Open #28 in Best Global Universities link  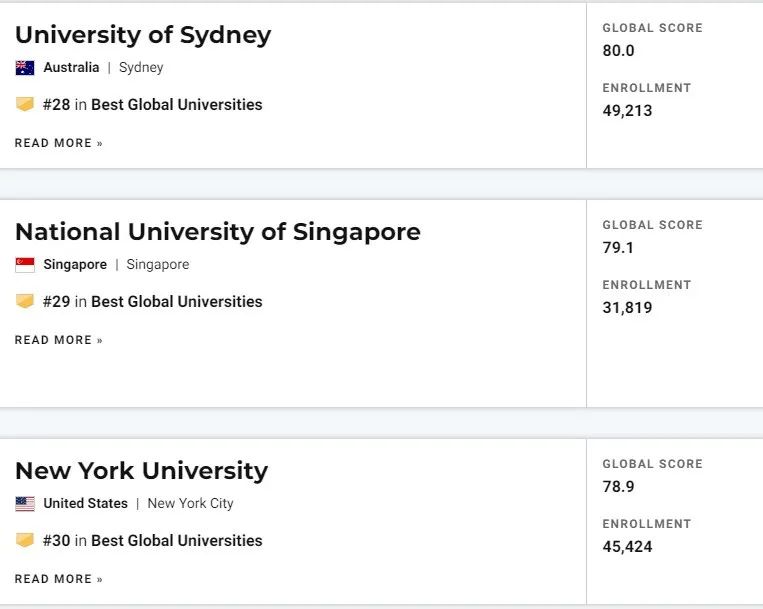click(x=152, y=105)
